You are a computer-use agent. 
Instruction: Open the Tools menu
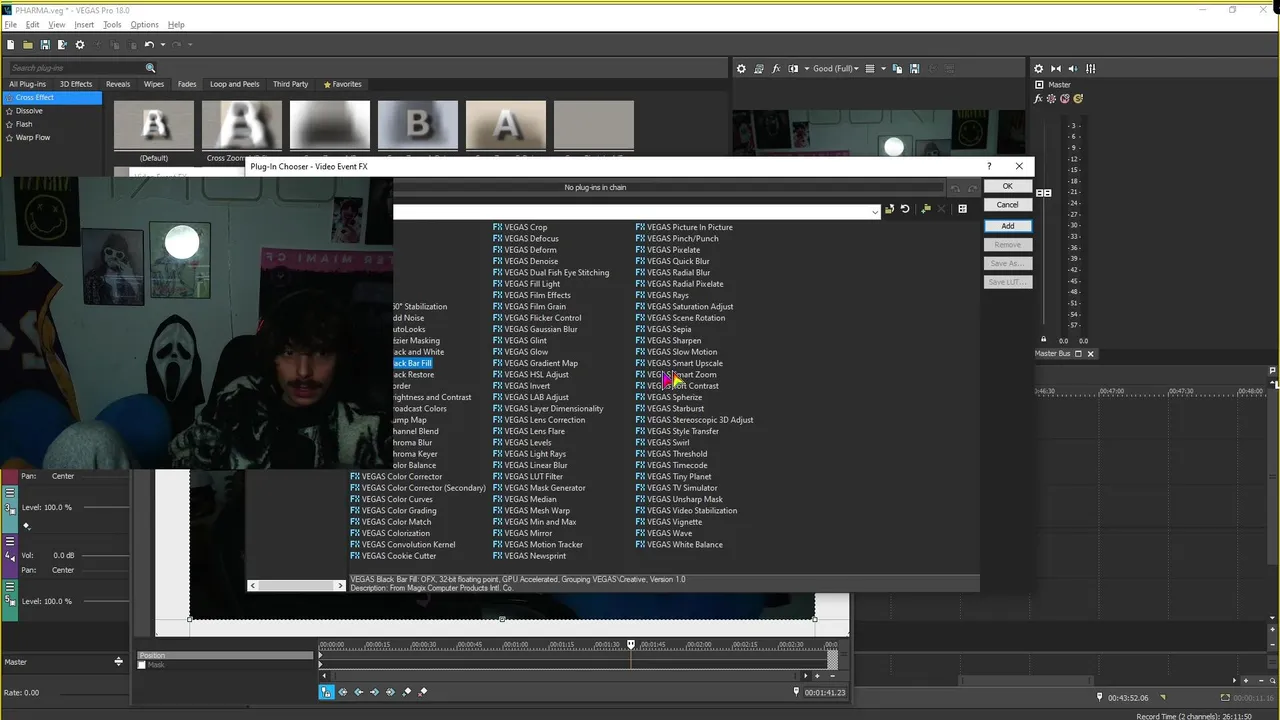pyautogui.click(x=112, y=24)
